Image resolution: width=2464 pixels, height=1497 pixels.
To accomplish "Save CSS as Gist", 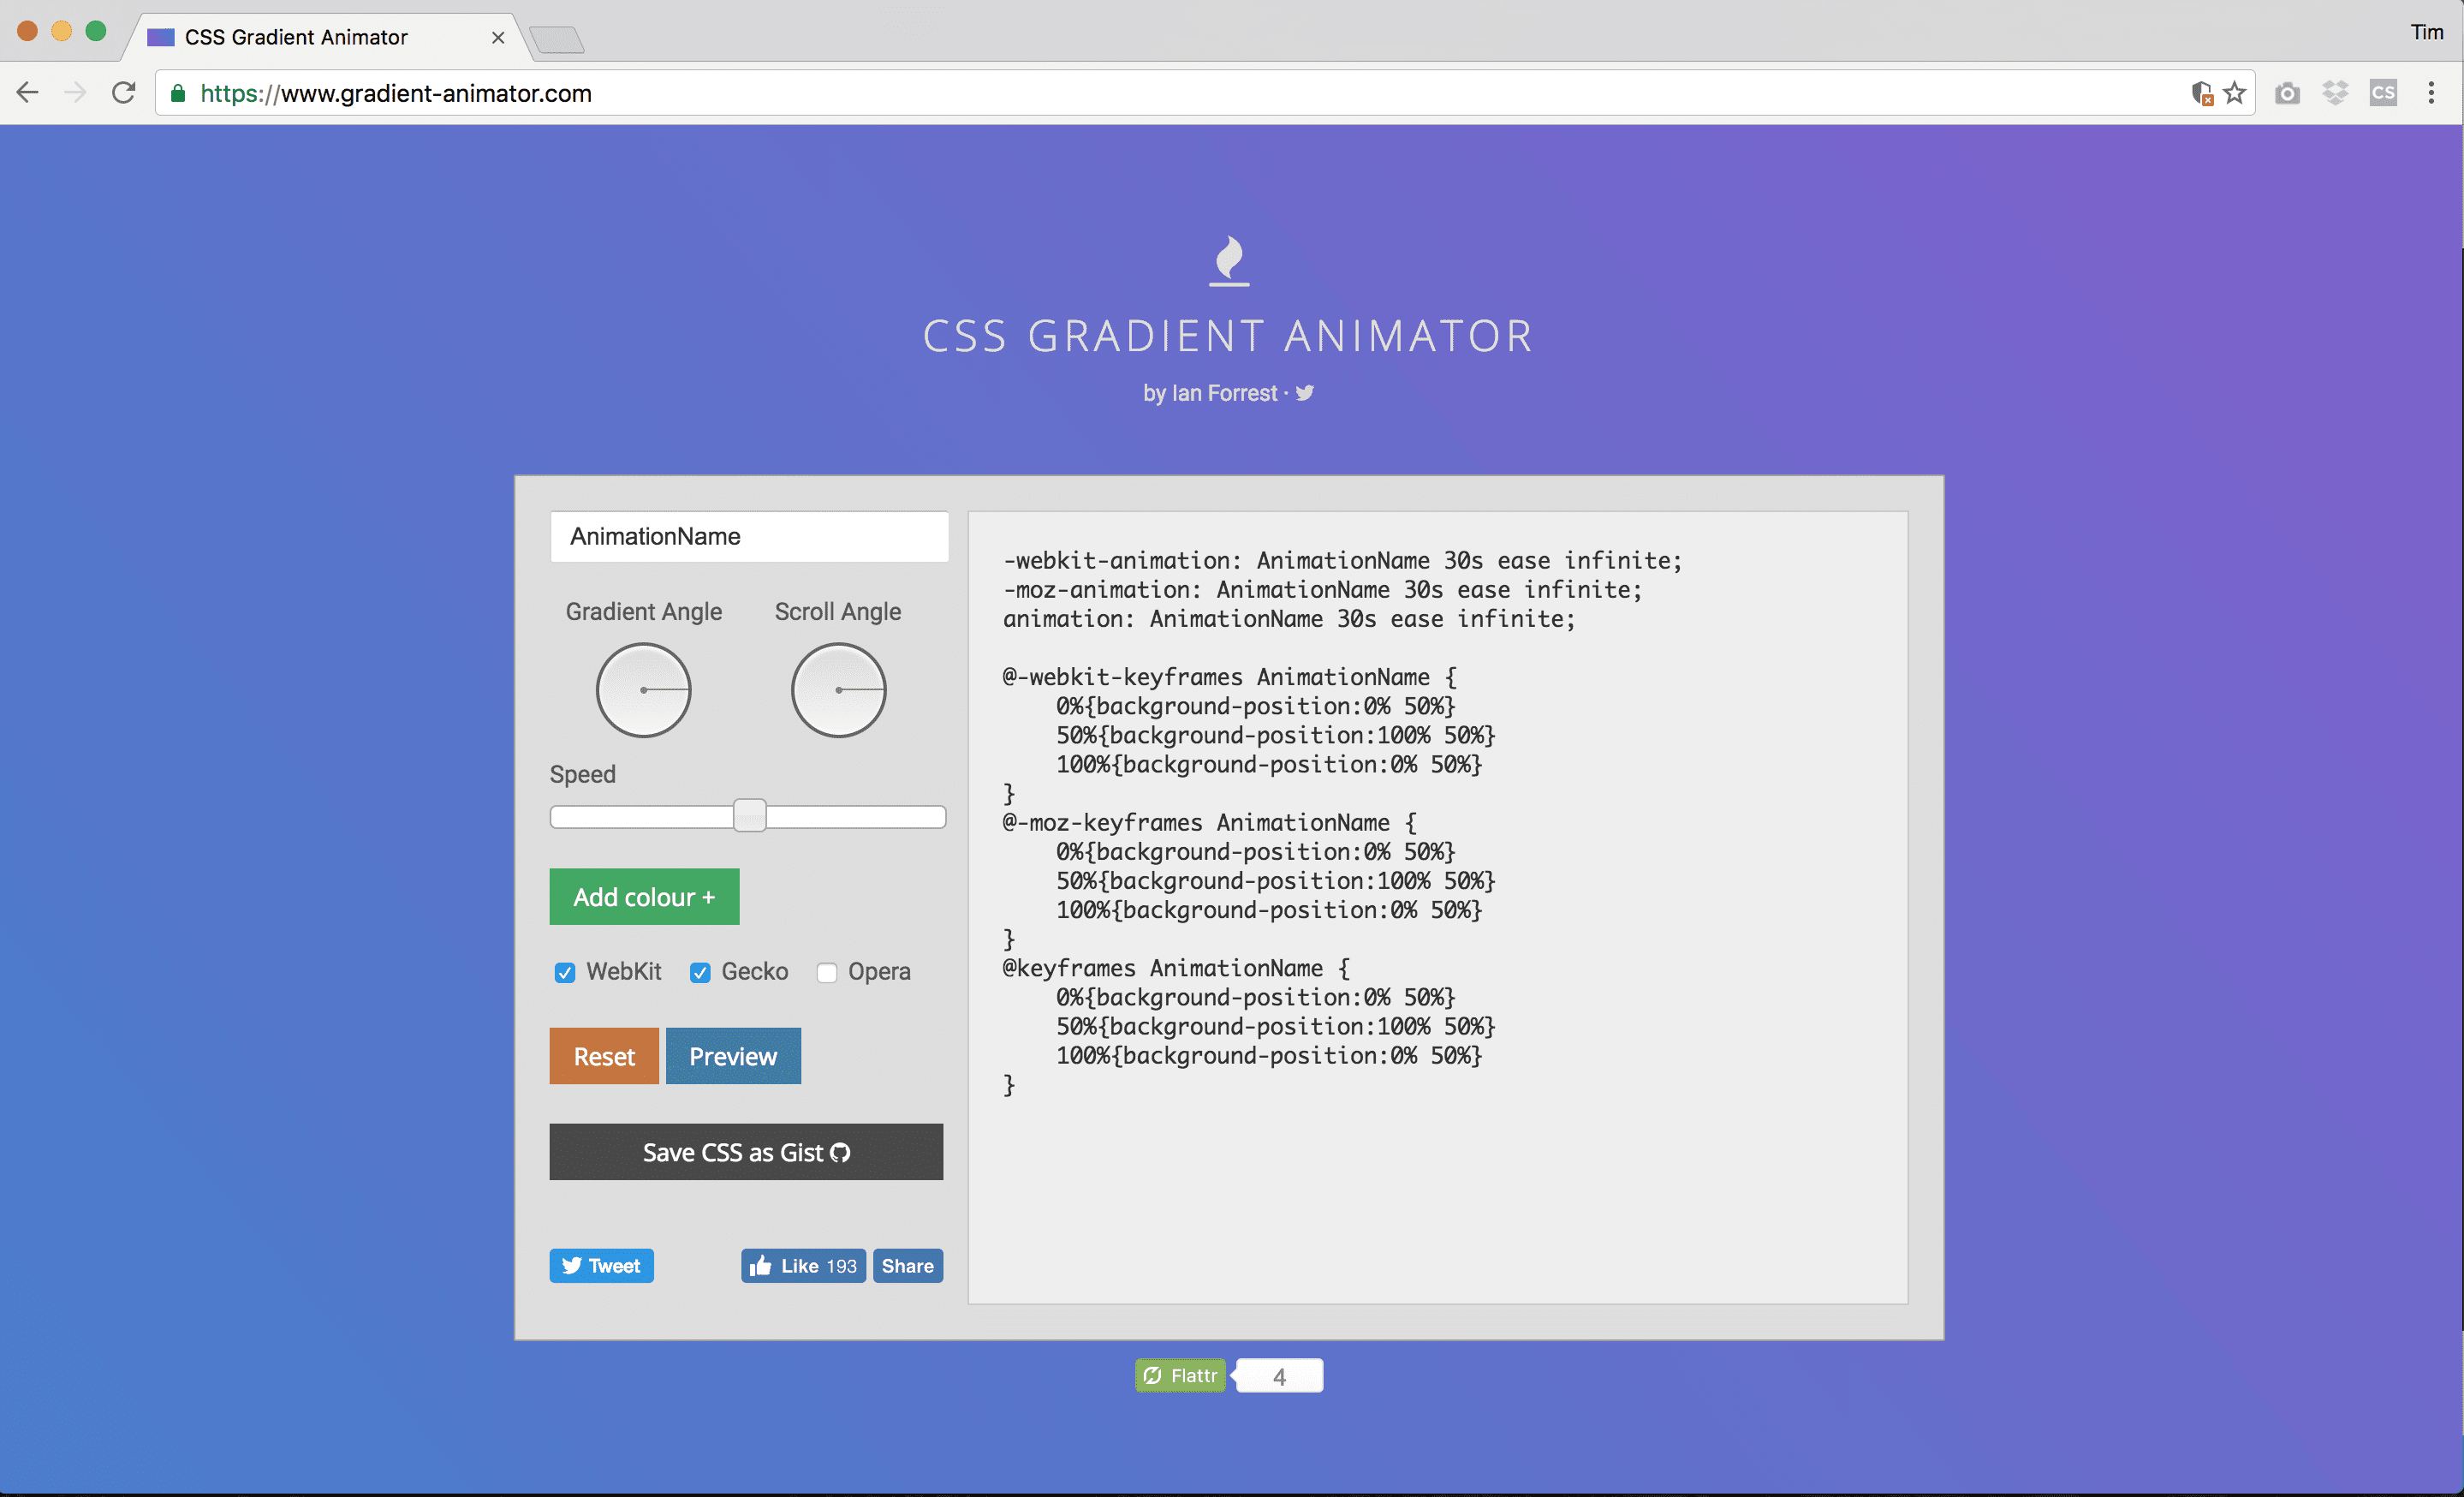I will click(746, 1151).
